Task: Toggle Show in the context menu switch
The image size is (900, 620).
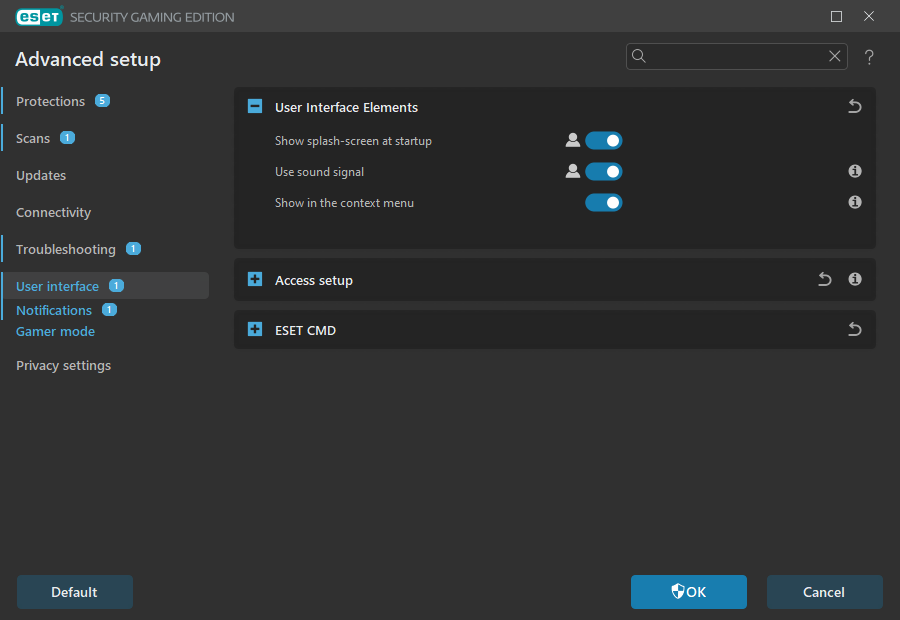Action: point(604,203)
